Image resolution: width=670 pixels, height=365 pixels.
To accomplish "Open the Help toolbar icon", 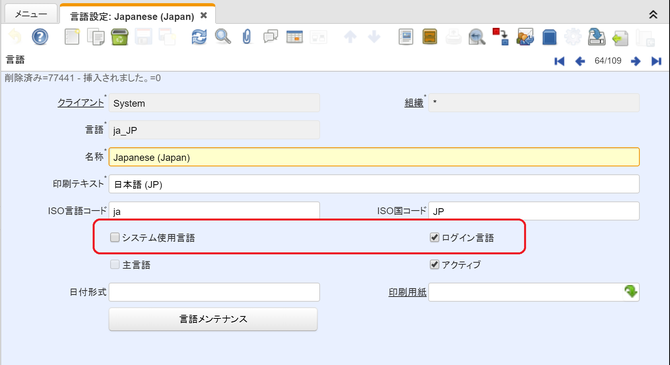I will point(40,37).
